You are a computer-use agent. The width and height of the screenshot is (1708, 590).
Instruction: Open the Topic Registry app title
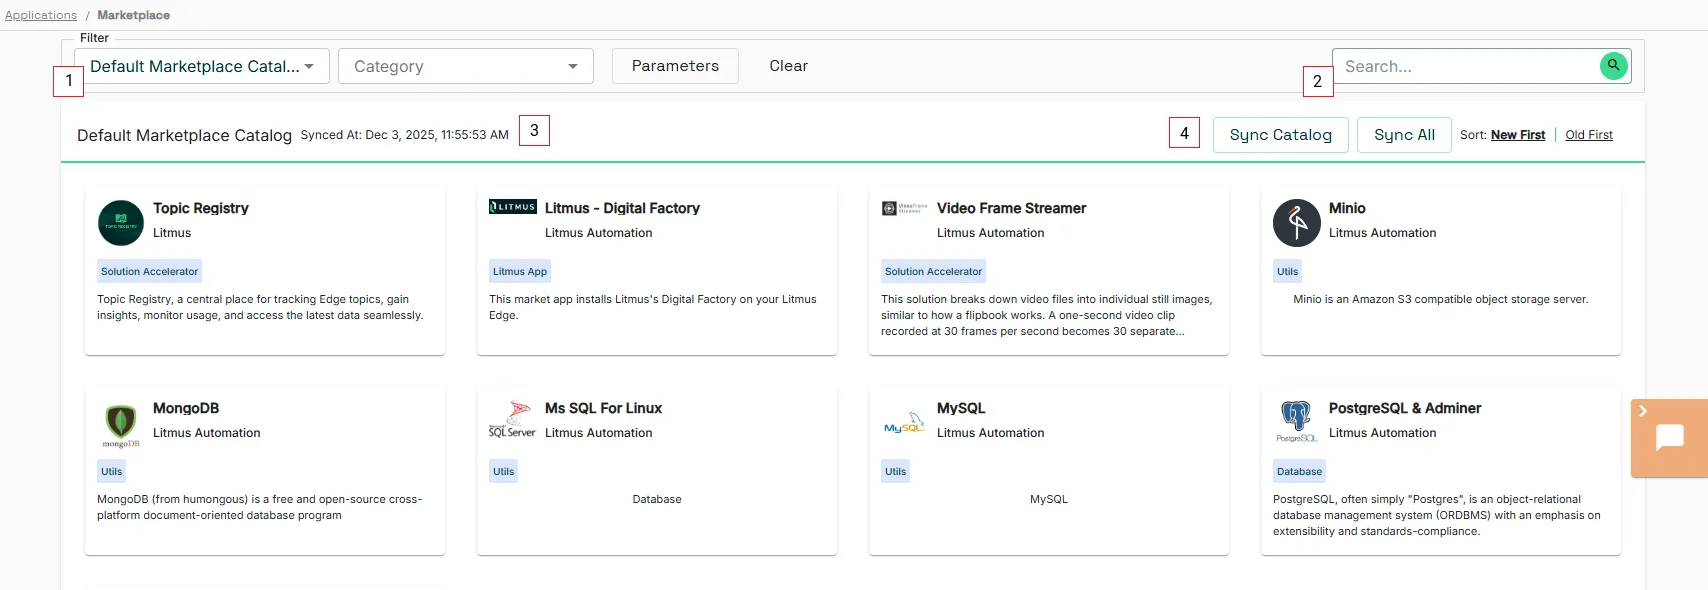tap(201, 208)
